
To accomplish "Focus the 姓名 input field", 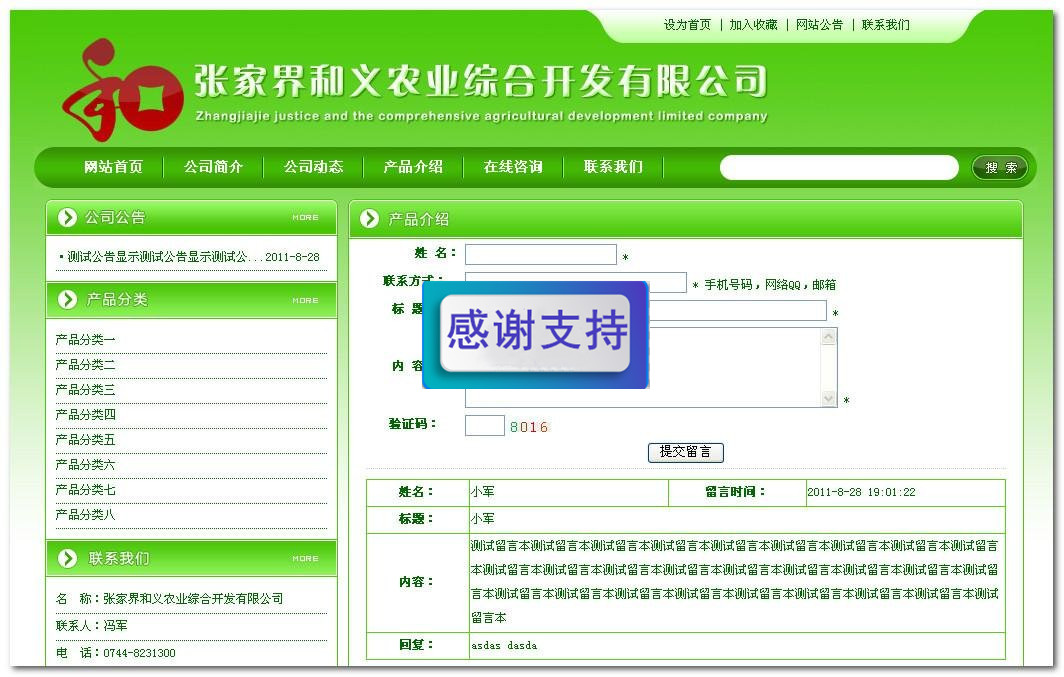I will click(541, 254).
